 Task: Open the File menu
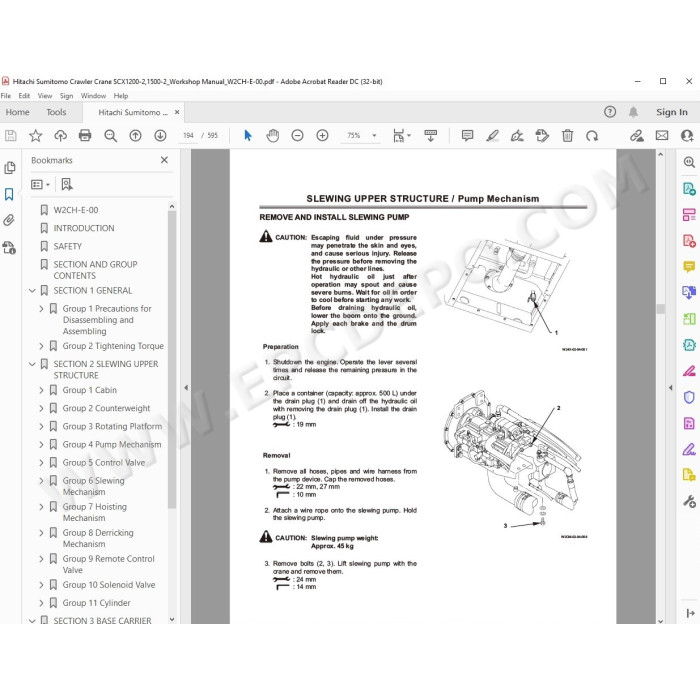pyautogui.click(x=6, y=96)
